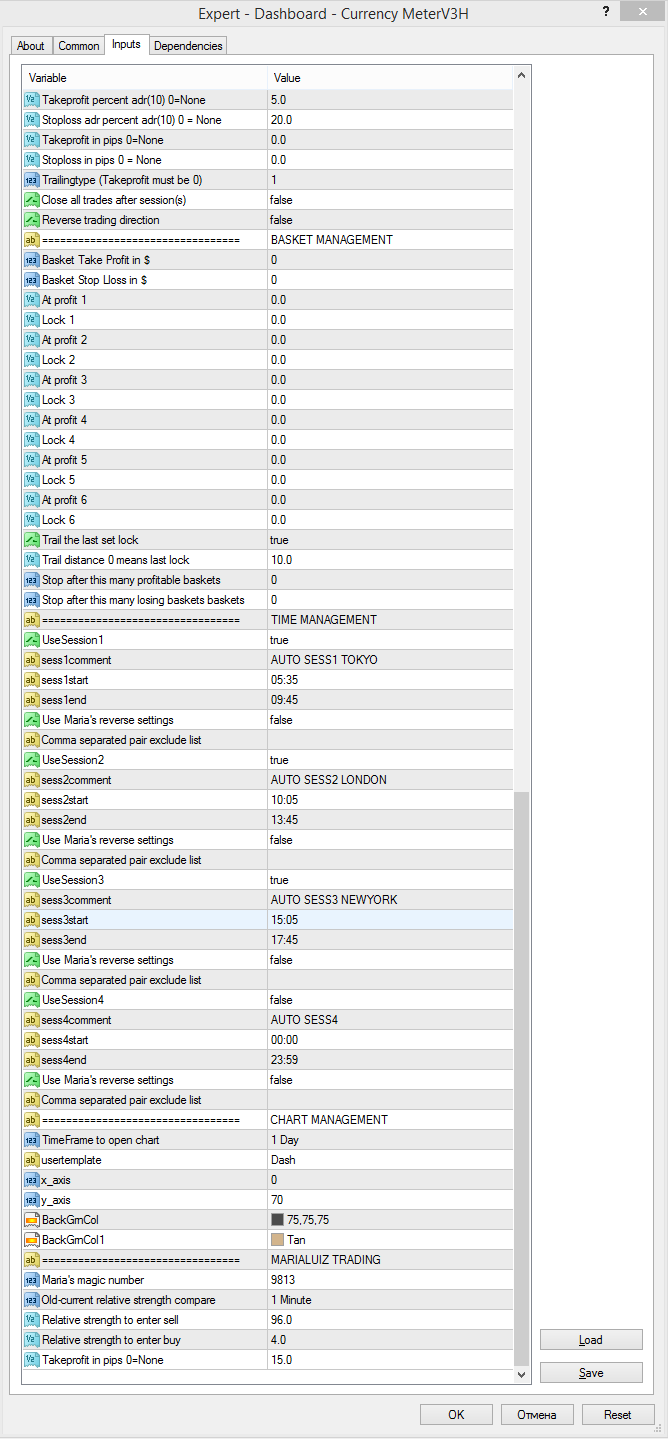
Task: Click the OK button
Action: click(x=456, y=1415)
